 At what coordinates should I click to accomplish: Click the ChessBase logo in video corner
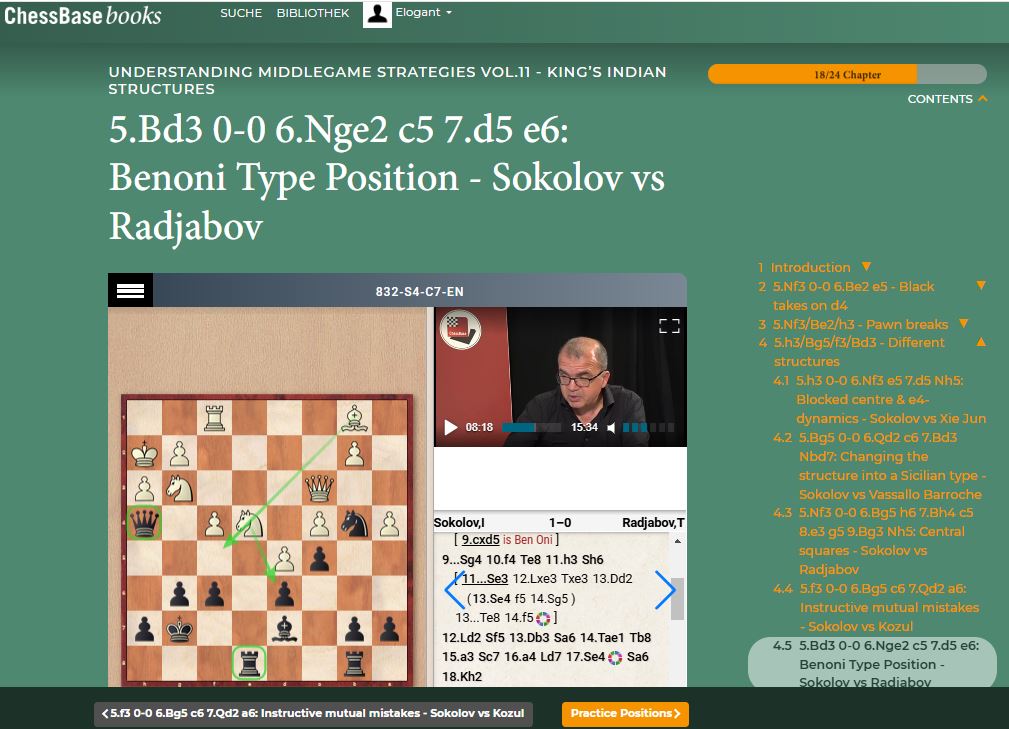point(460,331)
